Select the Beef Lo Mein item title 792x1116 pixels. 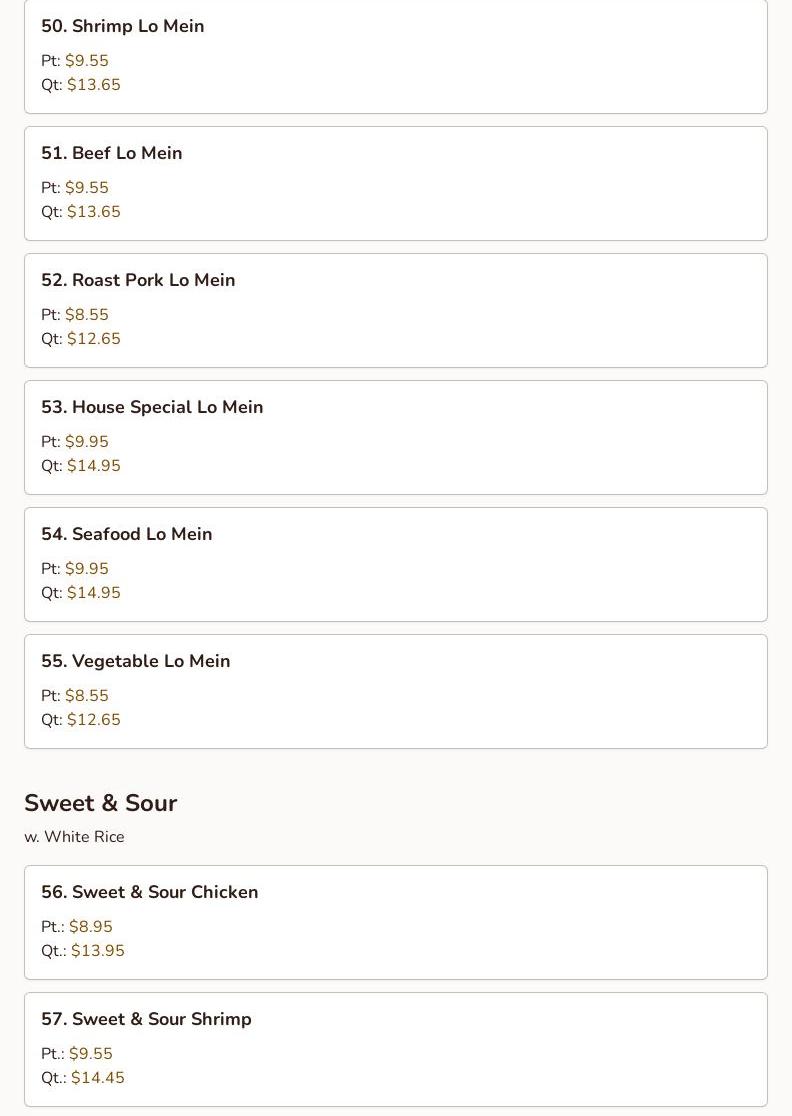click(111, 154)
